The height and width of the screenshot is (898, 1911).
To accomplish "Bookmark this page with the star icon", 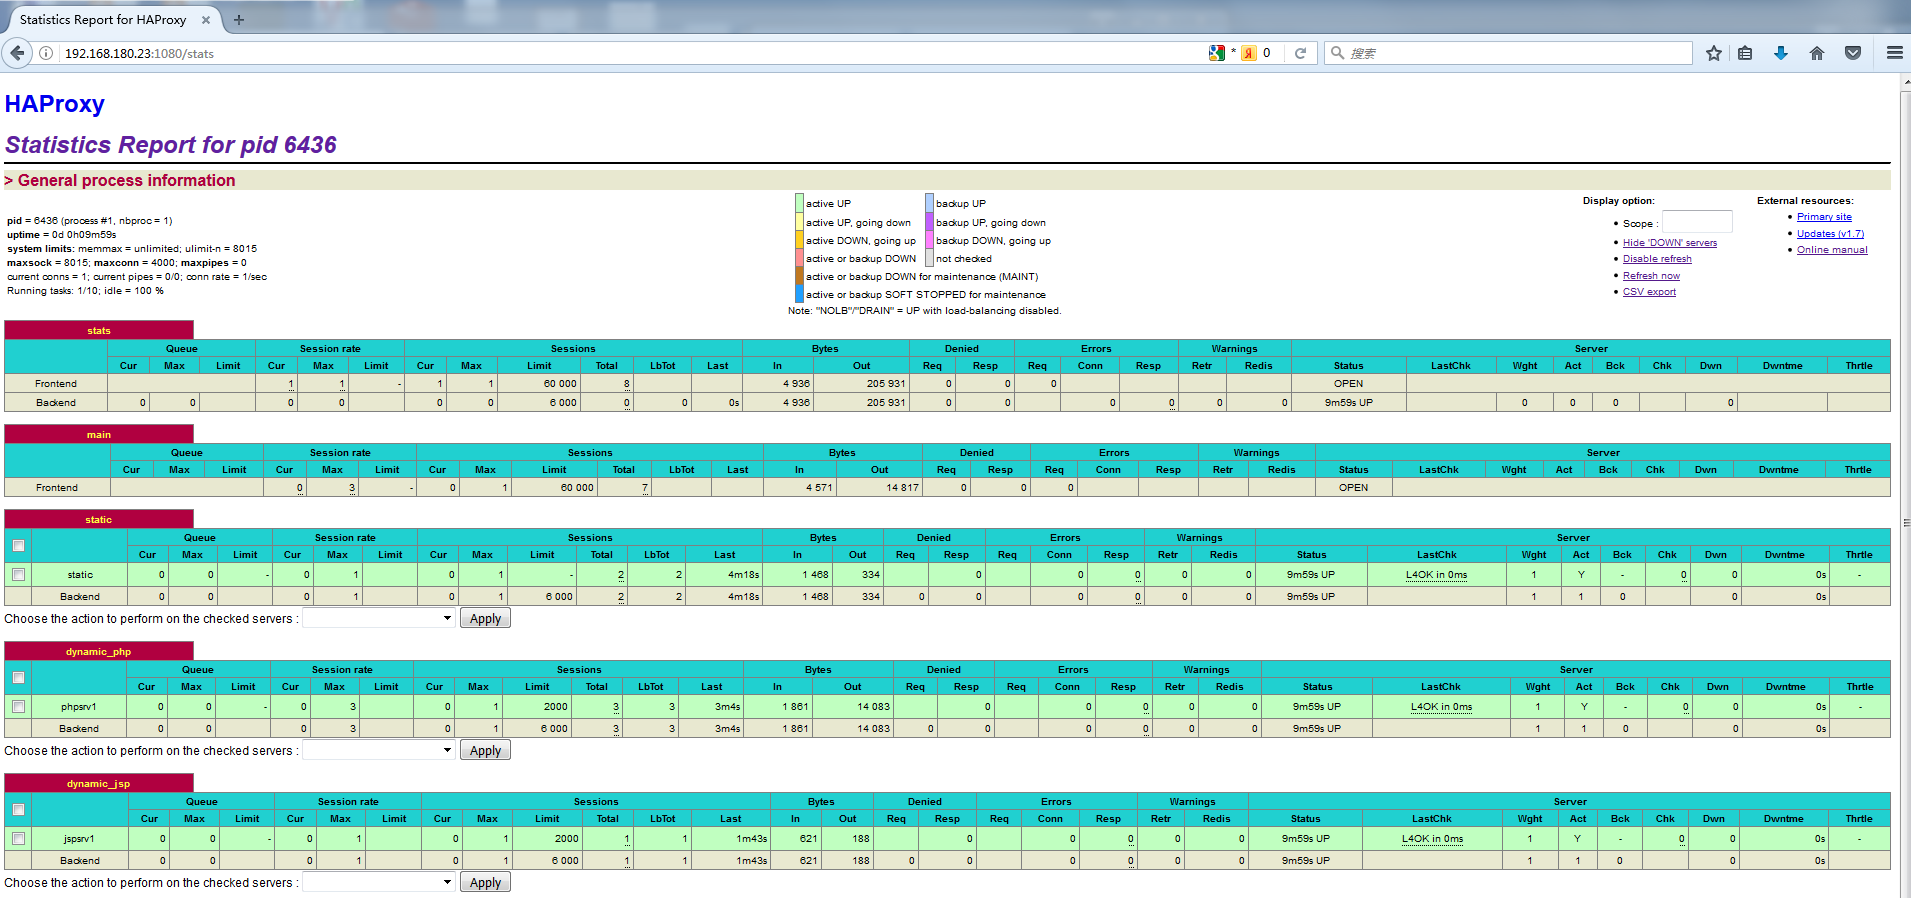I will (x=1714, y=53).
